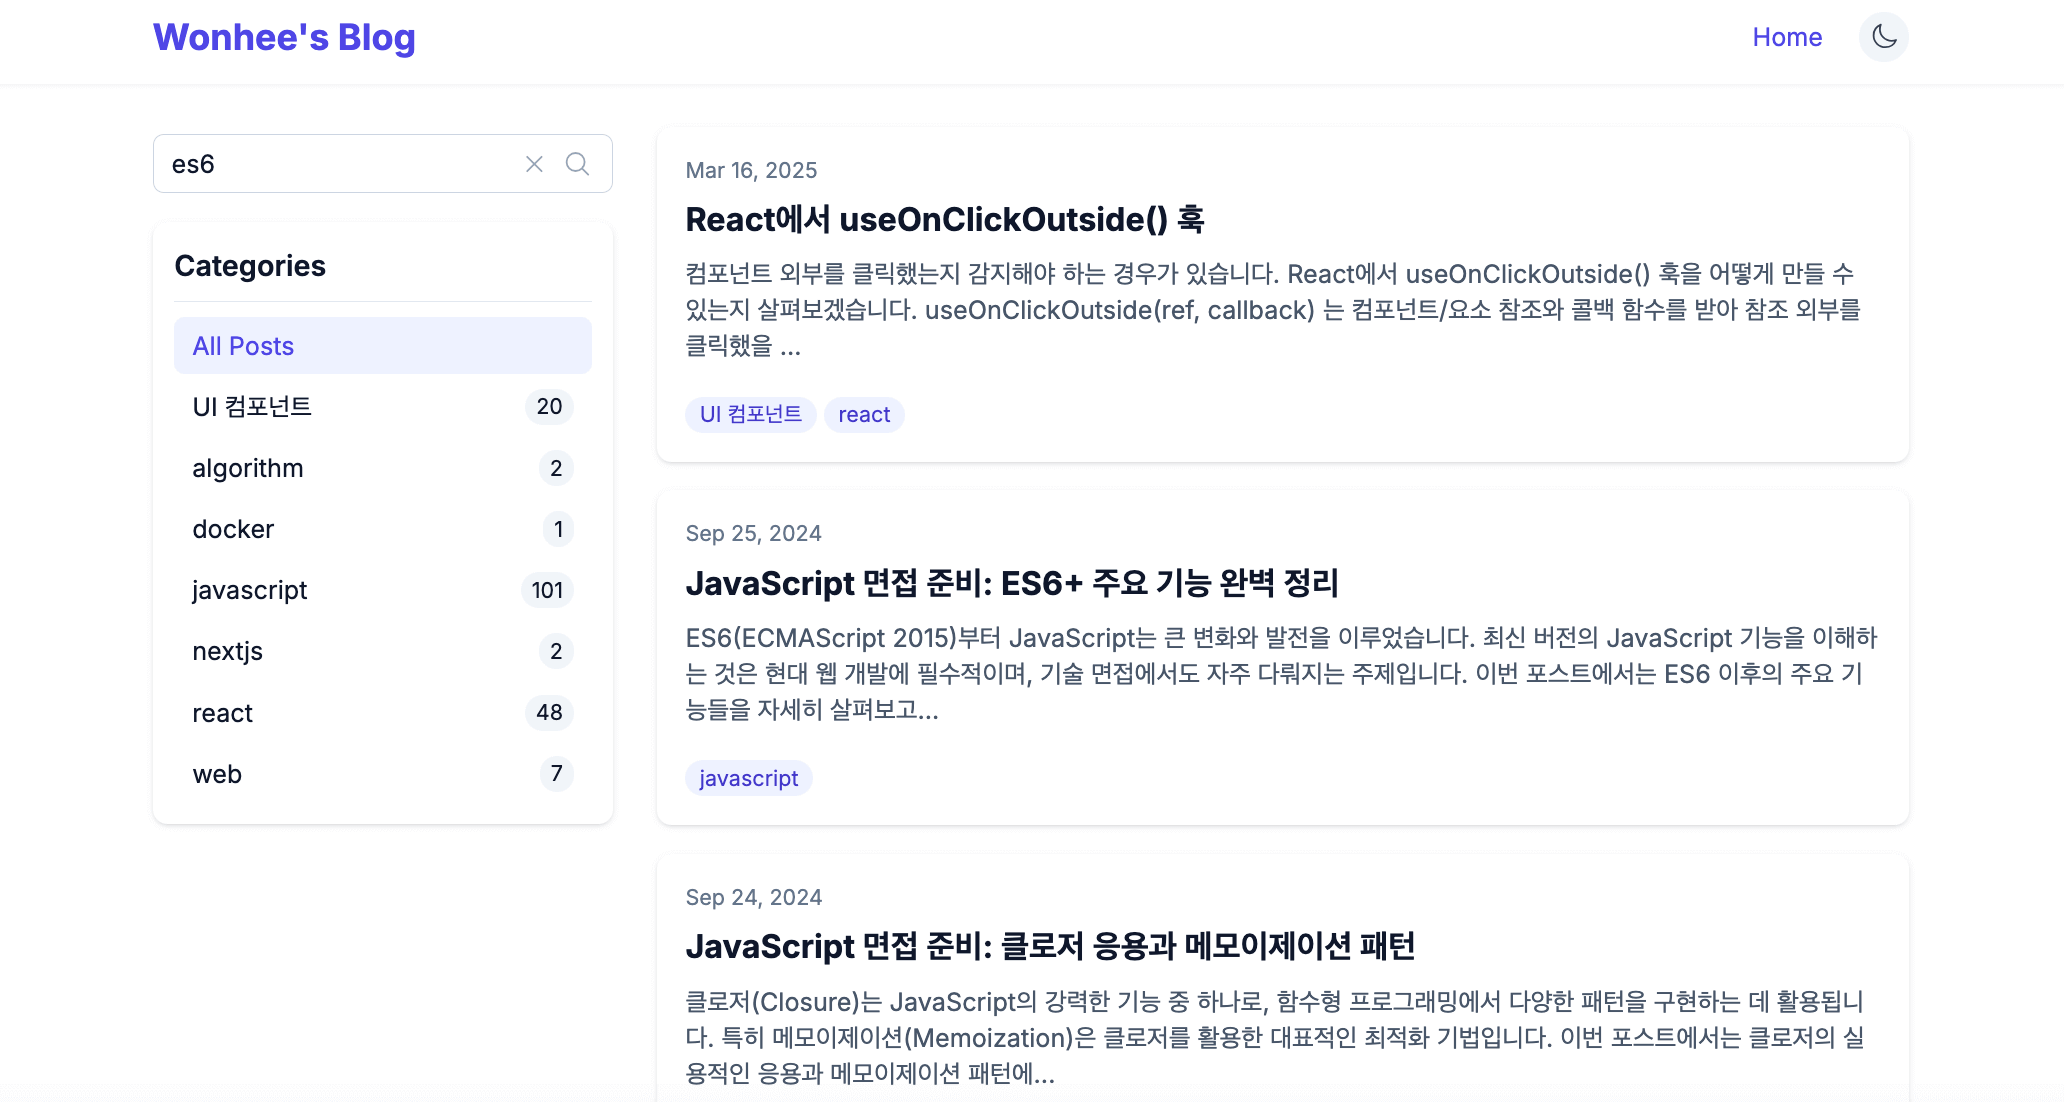Click the count badge 101 beside javascript
Viewport: 2064px width, 1102px height.
click(547, 590)
